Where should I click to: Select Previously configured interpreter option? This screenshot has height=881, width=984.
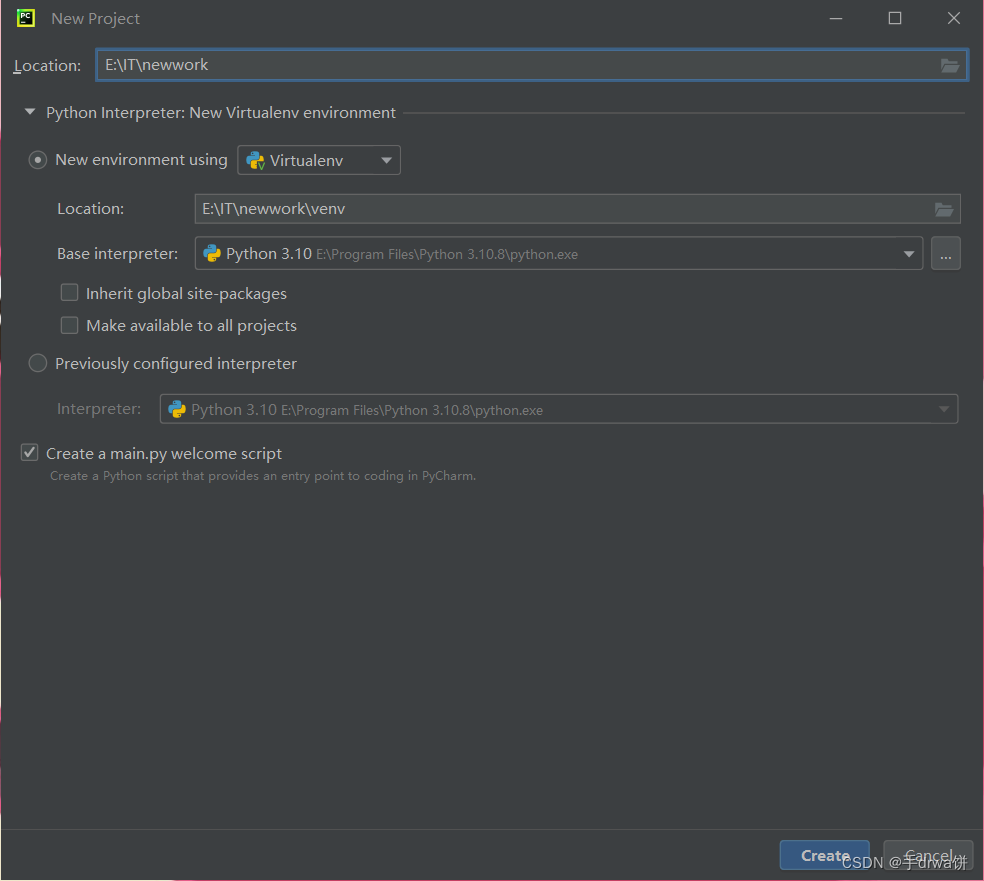tap(37, 363)
